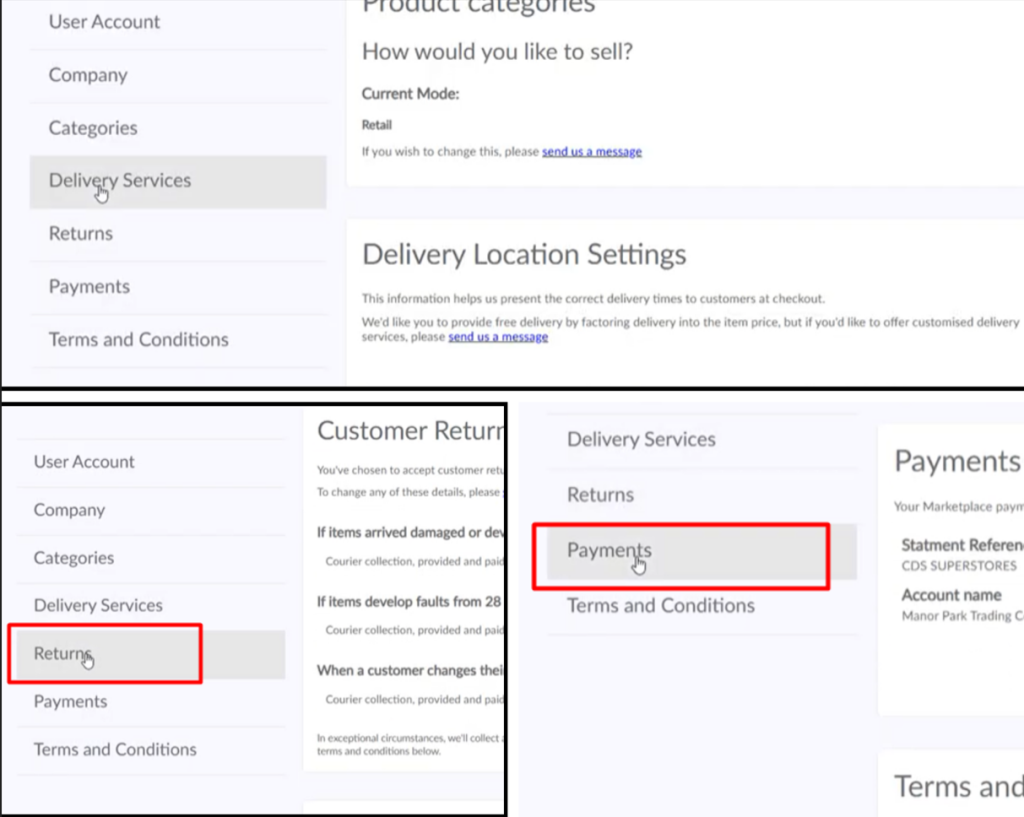Click send us a message link under Retail
This screenshot has width=1024, height=817.
pos(592,152)
